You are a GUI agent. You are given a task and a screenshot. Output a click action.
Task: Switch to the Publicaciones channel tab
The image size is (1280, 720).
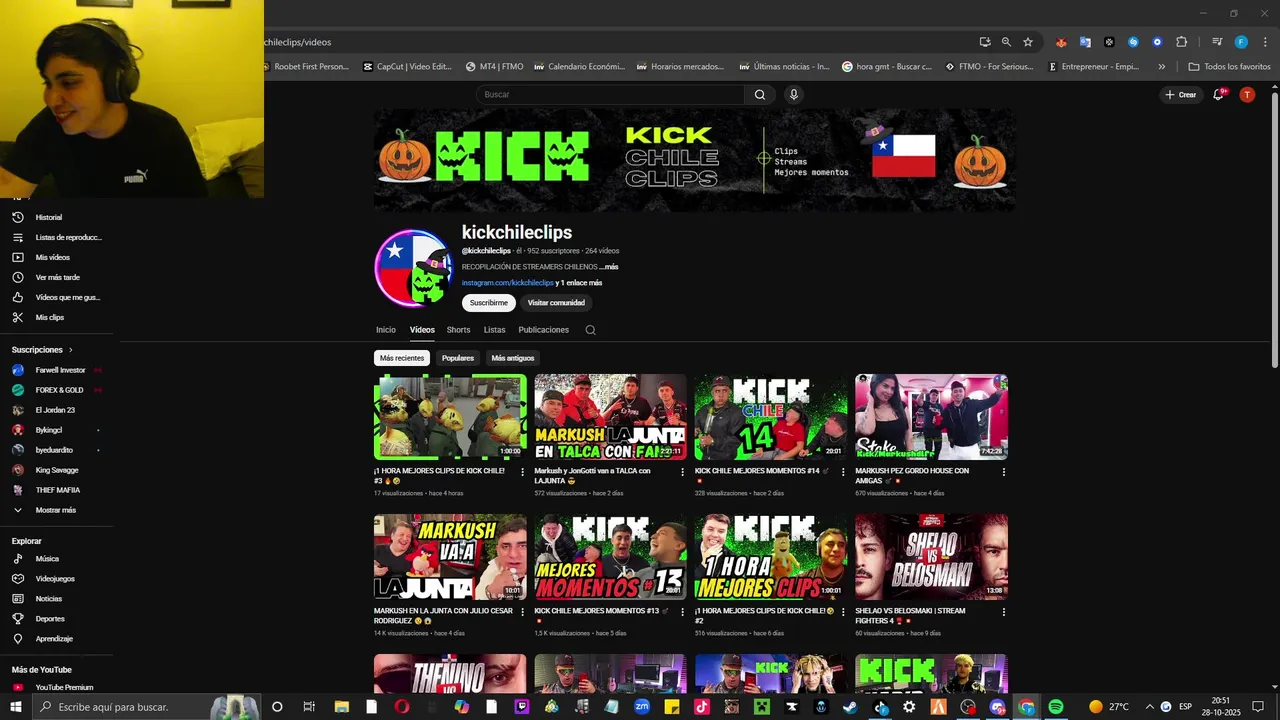click(x=543, y=330)
